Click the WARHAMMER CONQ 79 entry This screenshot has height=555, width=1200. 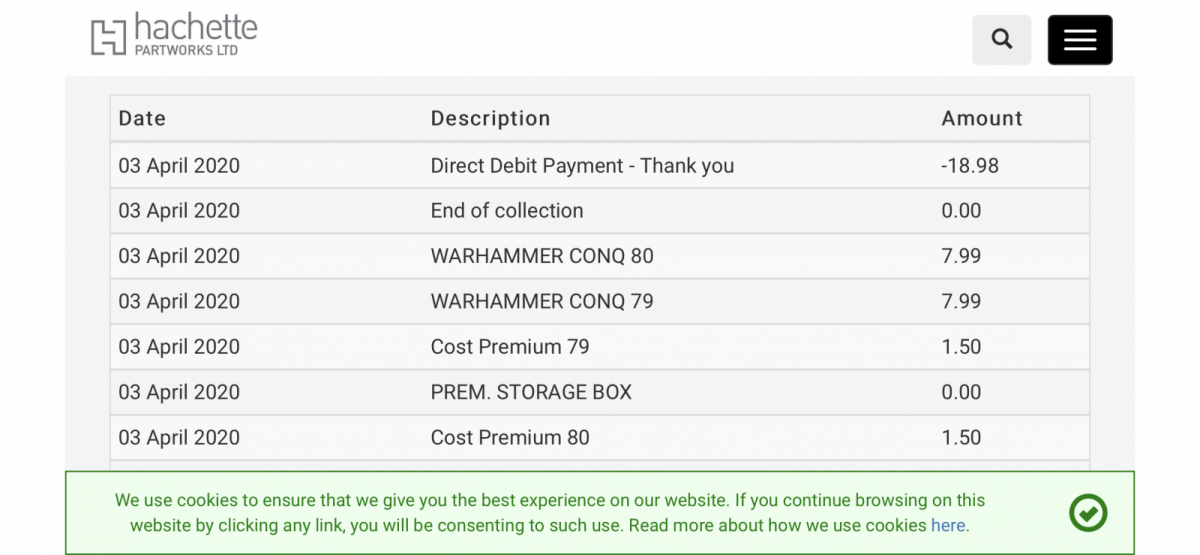tap(542, 301)
